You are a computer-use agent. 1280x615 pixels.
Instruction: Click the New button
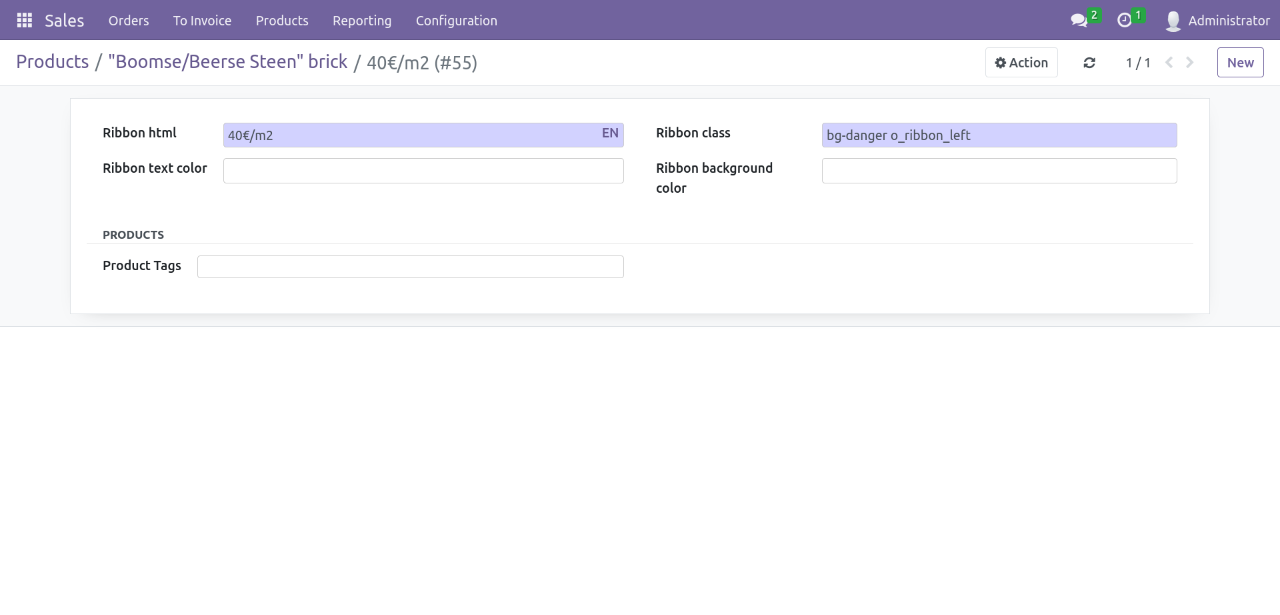coord(1240,63)
